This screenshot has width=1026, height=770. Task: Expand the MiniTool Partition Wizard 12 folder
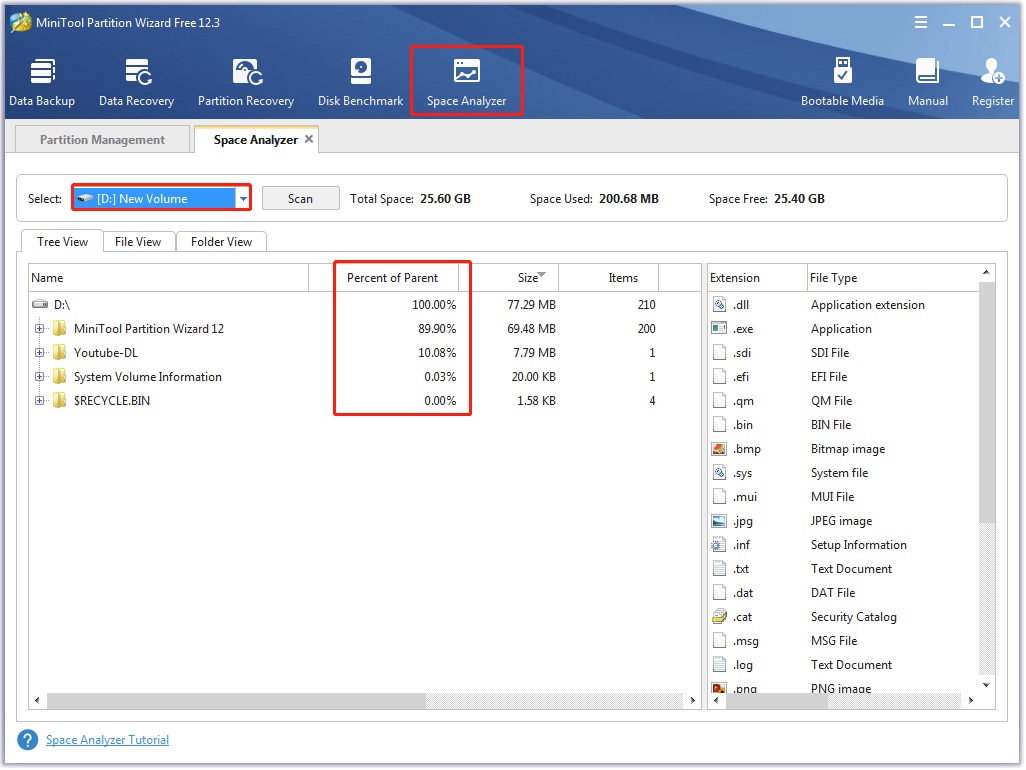[38, 328]
